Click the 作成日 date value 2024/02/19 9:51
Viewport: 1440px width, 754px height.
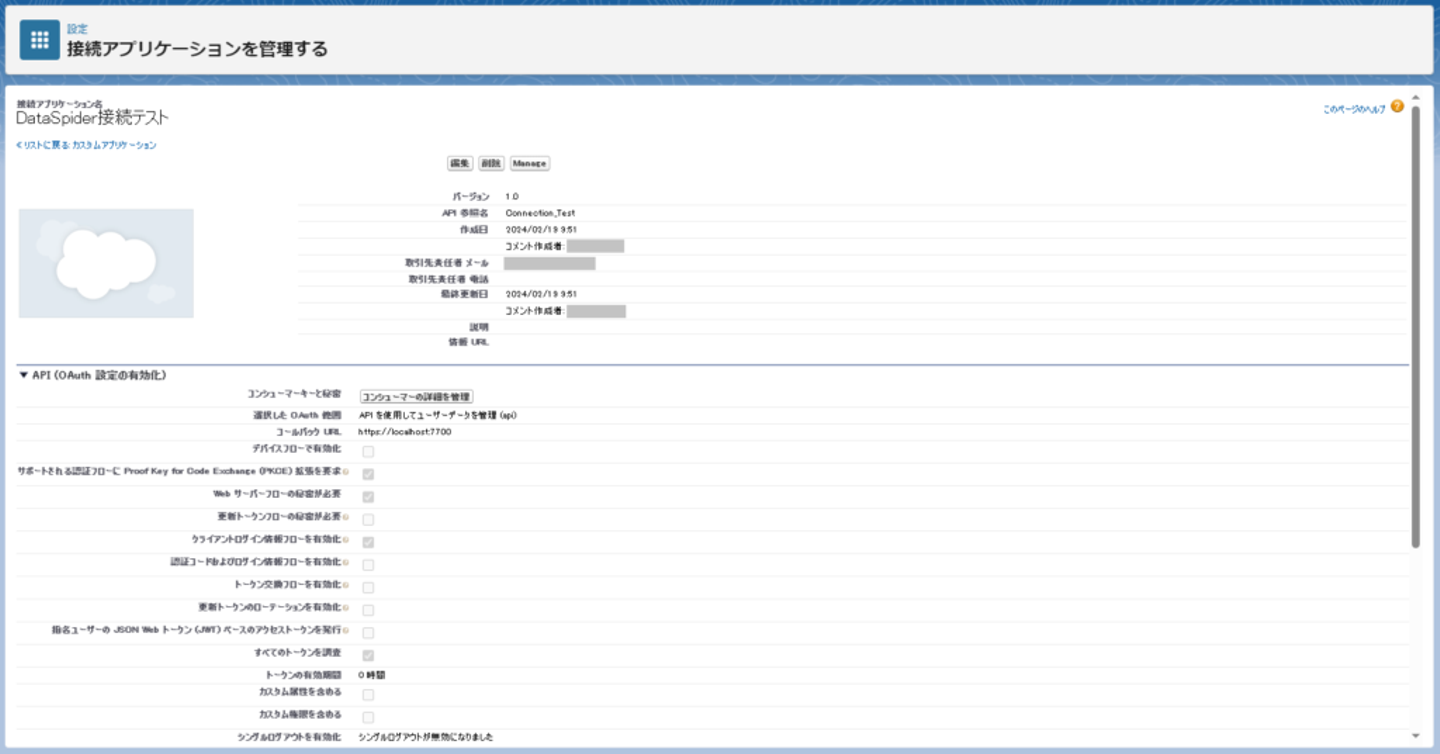541,229
